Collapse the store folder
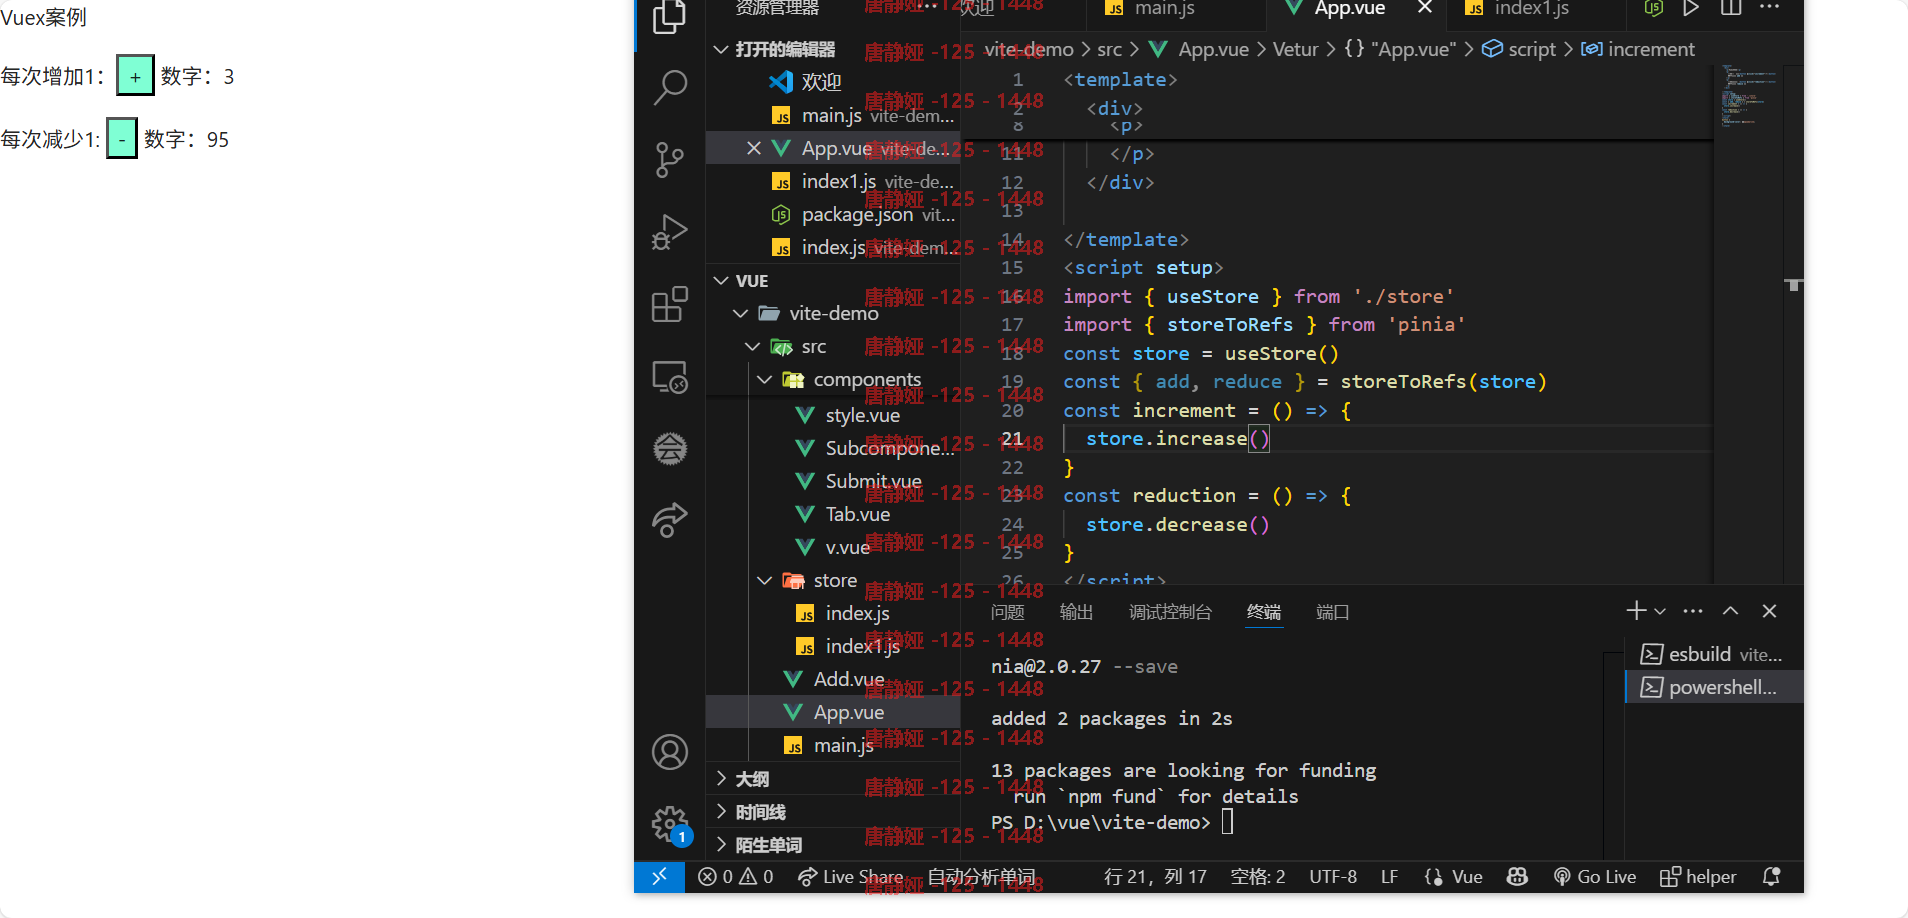Viewport: 1908px width, 918px height. [833, 580]
